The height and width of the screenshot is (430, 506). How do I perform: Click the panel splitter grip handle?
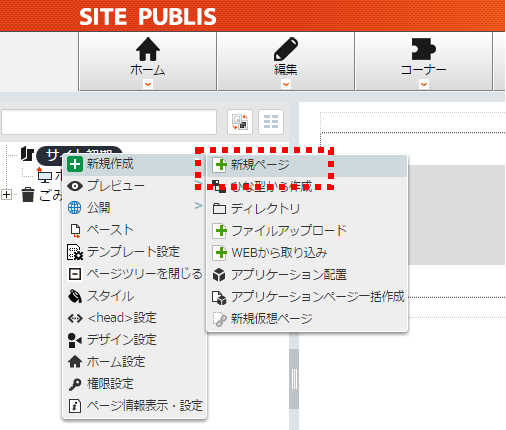click(x=294, y=379)
